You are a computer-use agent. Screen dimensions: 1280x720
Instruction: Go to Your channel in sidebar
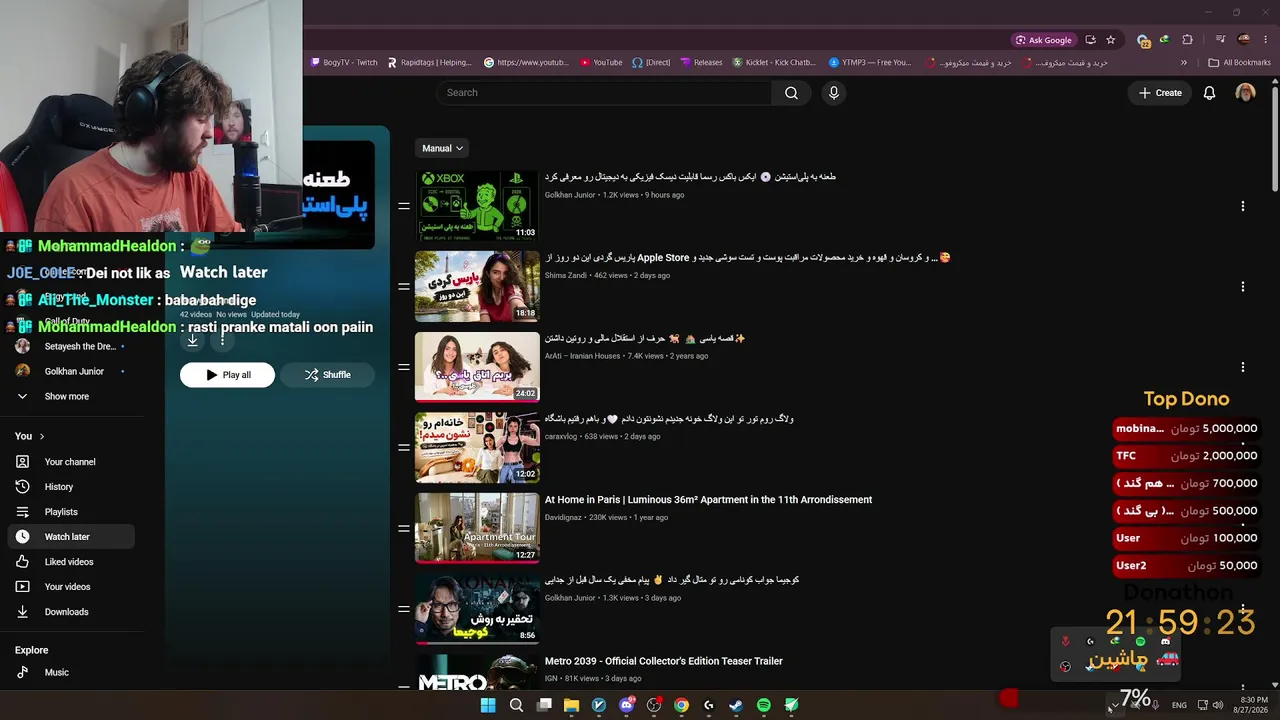coord(70,462)
